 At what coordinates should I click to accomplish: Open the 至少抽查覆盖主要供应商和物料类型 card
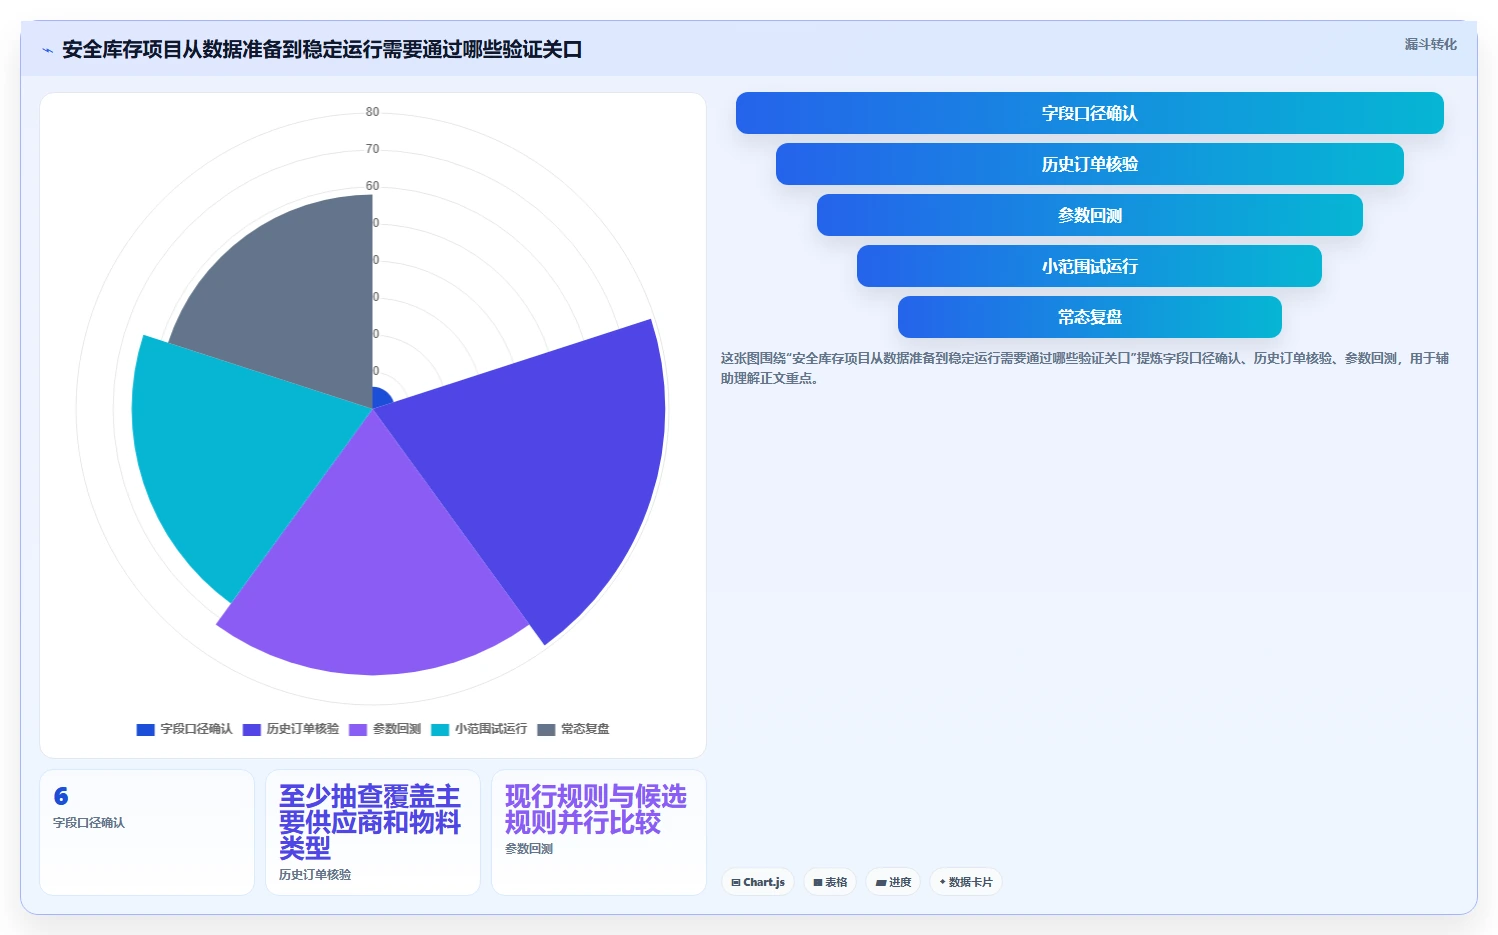coord(373,832)
